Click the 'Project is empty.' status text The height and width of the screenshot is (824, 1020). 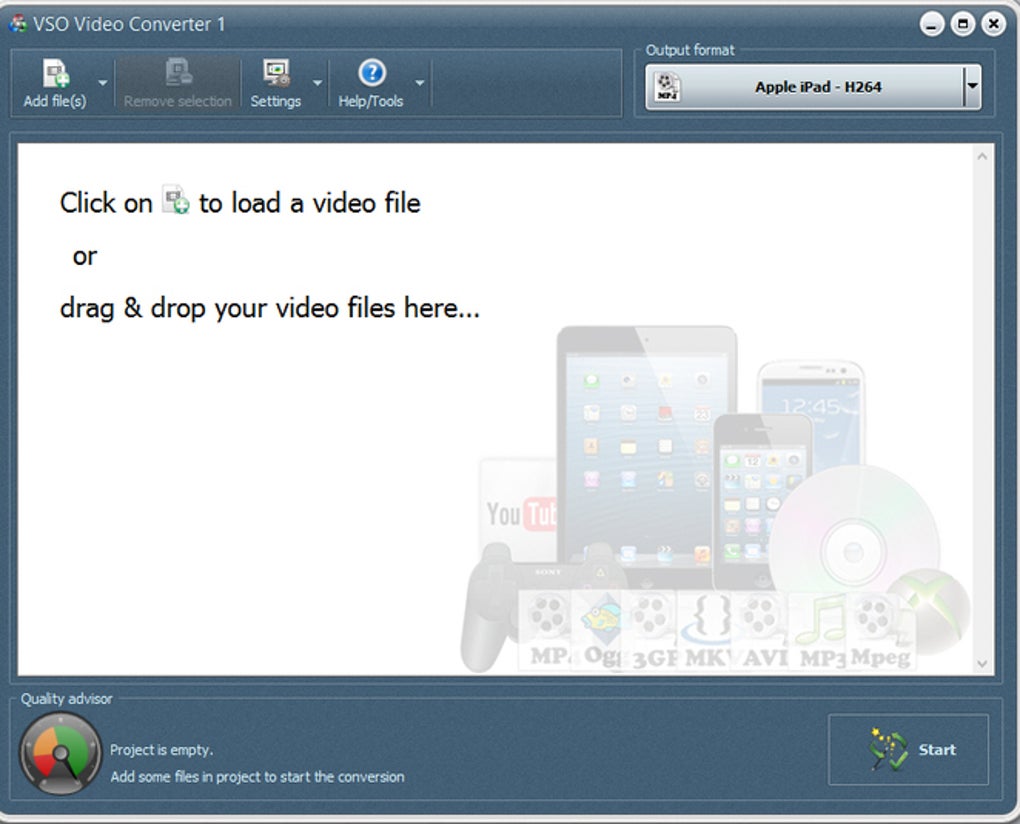click(x=161, y=750)
